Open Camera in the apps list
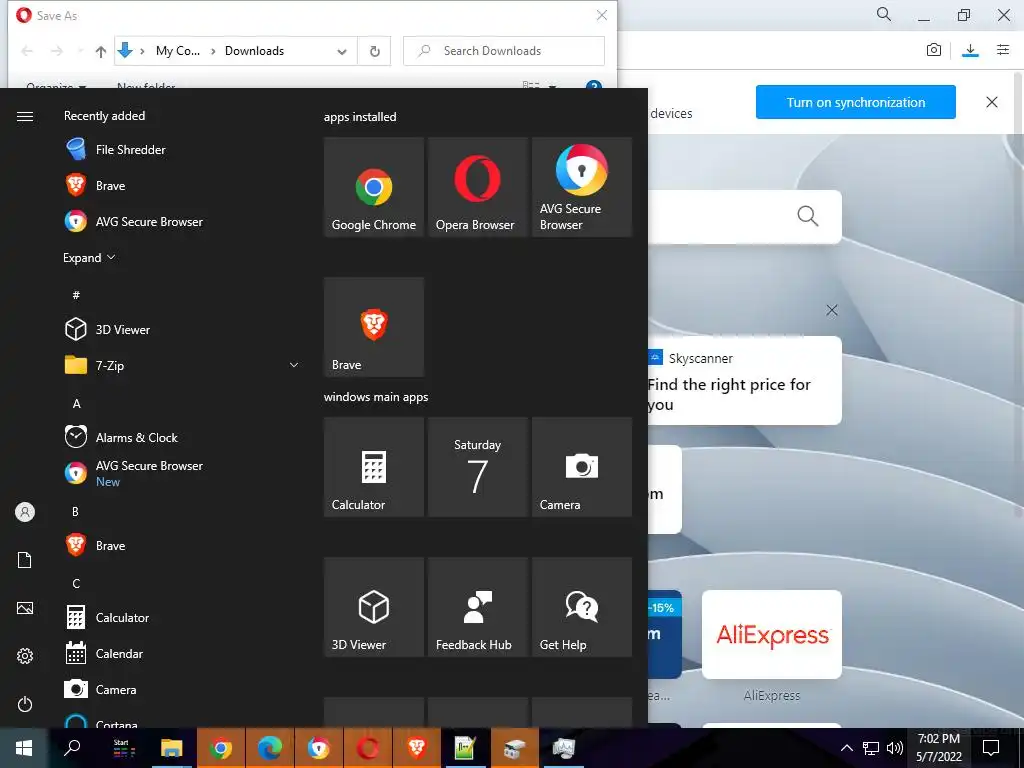 (181, 689)
